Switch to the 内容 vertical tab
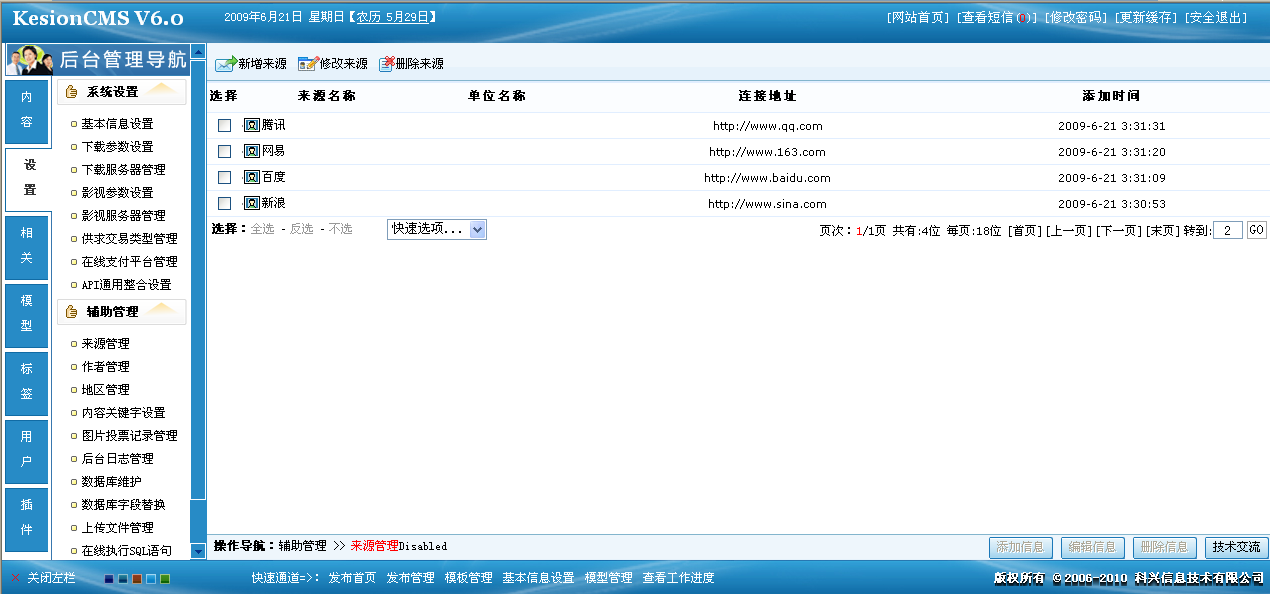Screen dimensions: 1270x594 pos(27,110)
